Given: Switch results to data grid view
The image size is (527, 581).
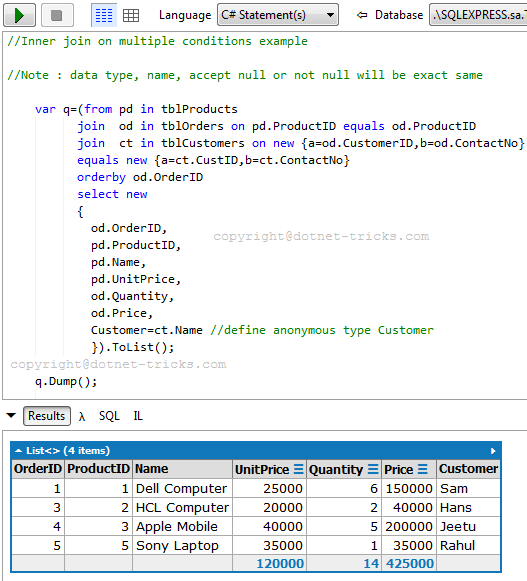Looking at the screenshot, I should (131, 15).
